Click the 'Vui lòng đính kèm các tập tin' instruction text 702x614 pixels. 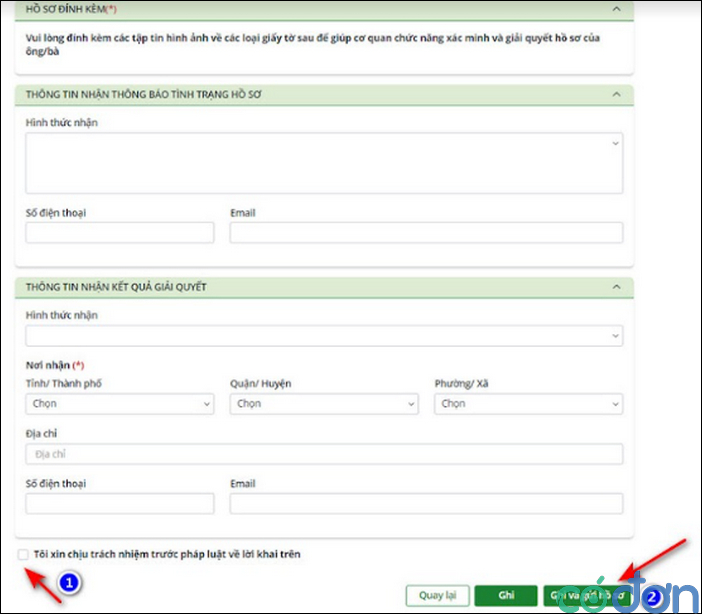312,44
